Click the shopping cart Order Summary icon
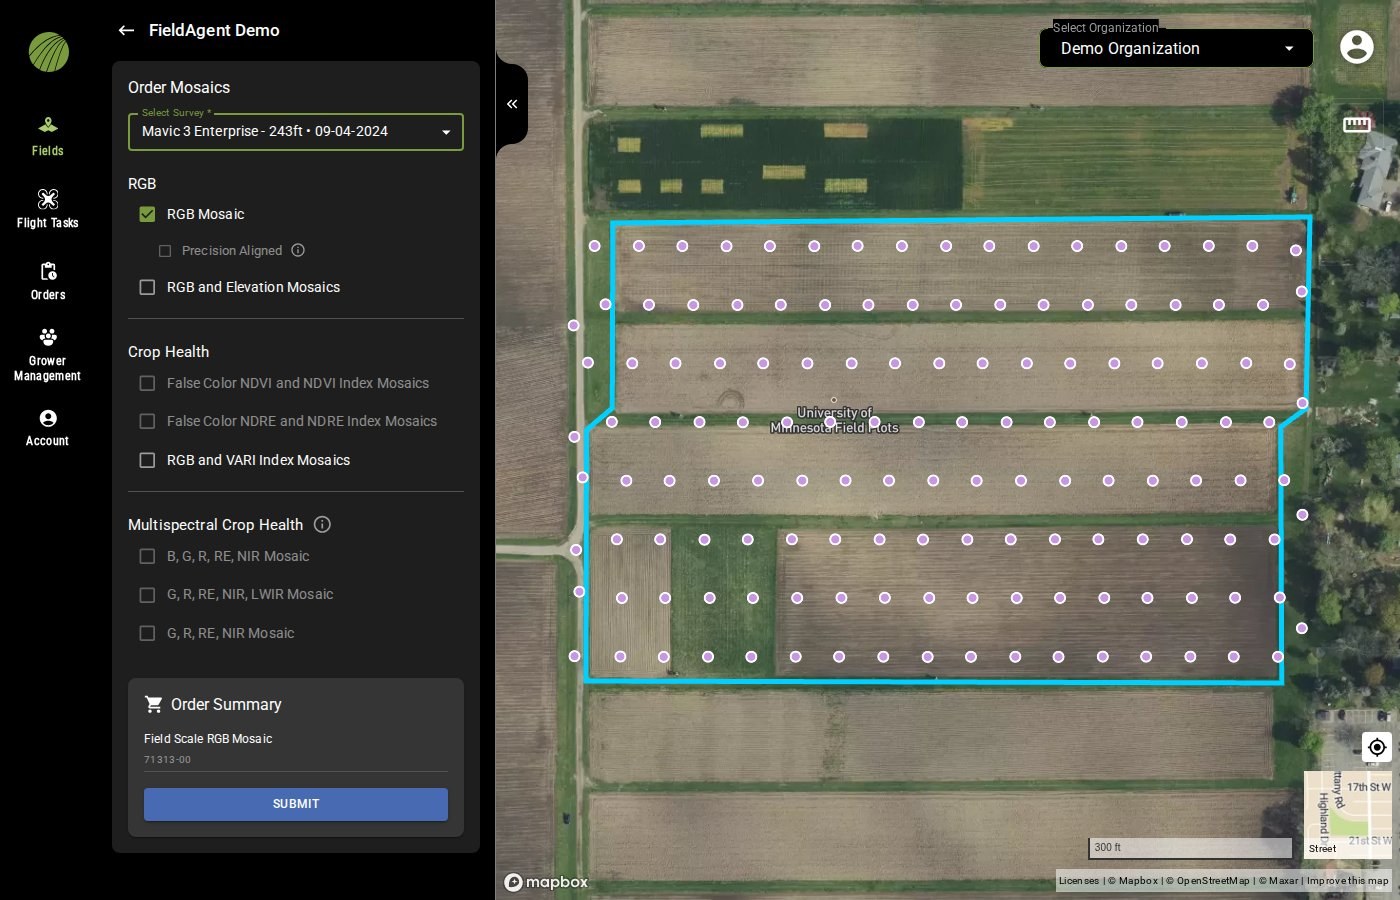This screenshot has height=900, width=1400. (x=153, y=704)
